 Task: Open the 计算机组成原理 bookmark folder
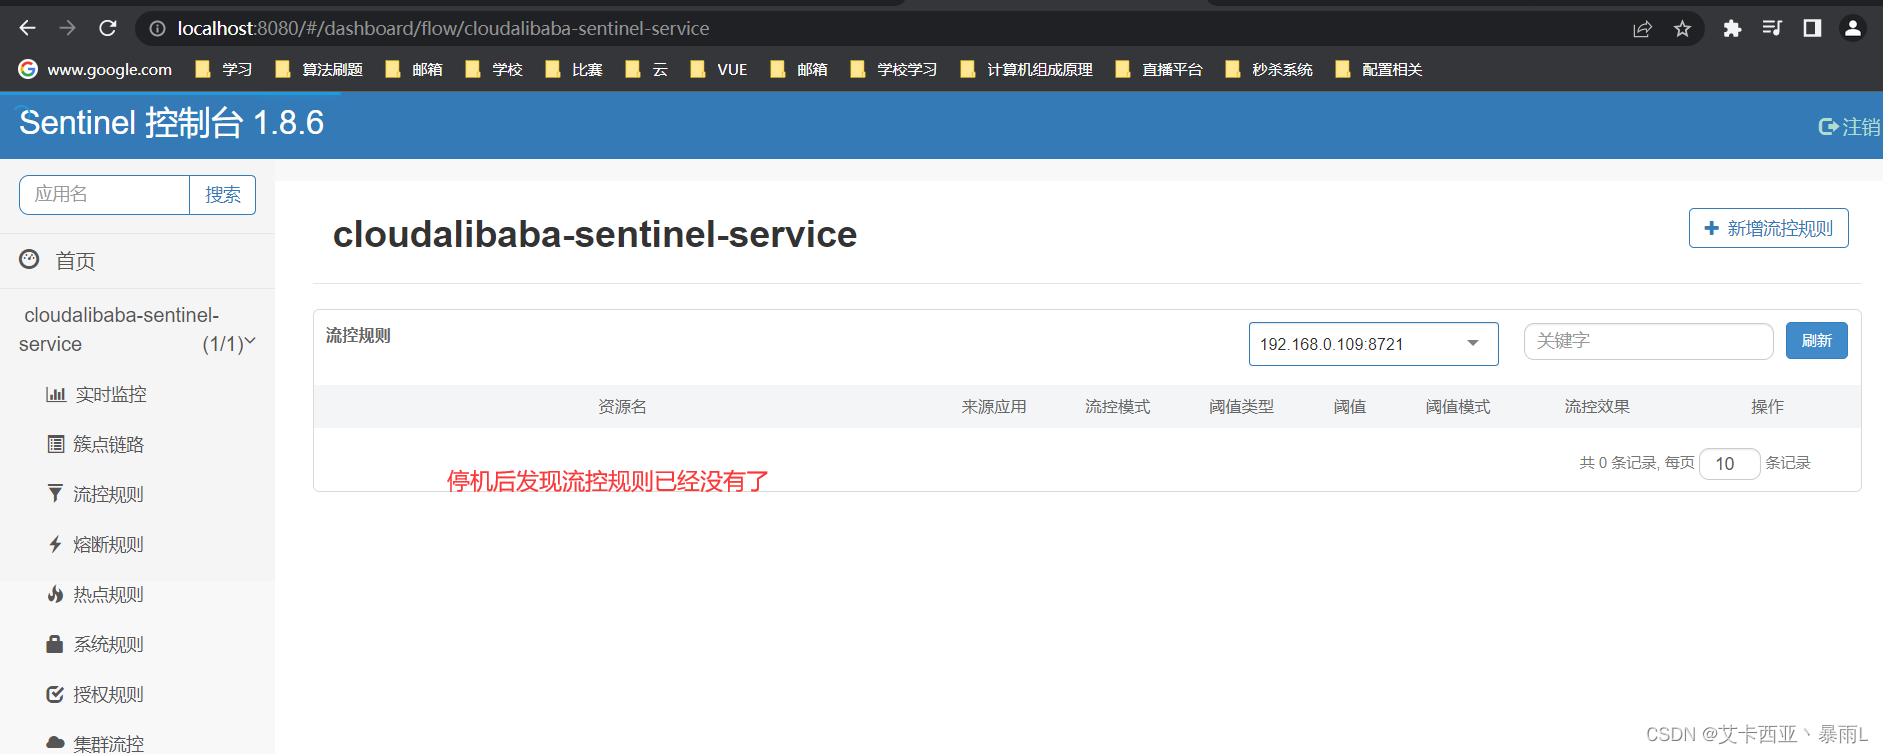pos(1026,69)
